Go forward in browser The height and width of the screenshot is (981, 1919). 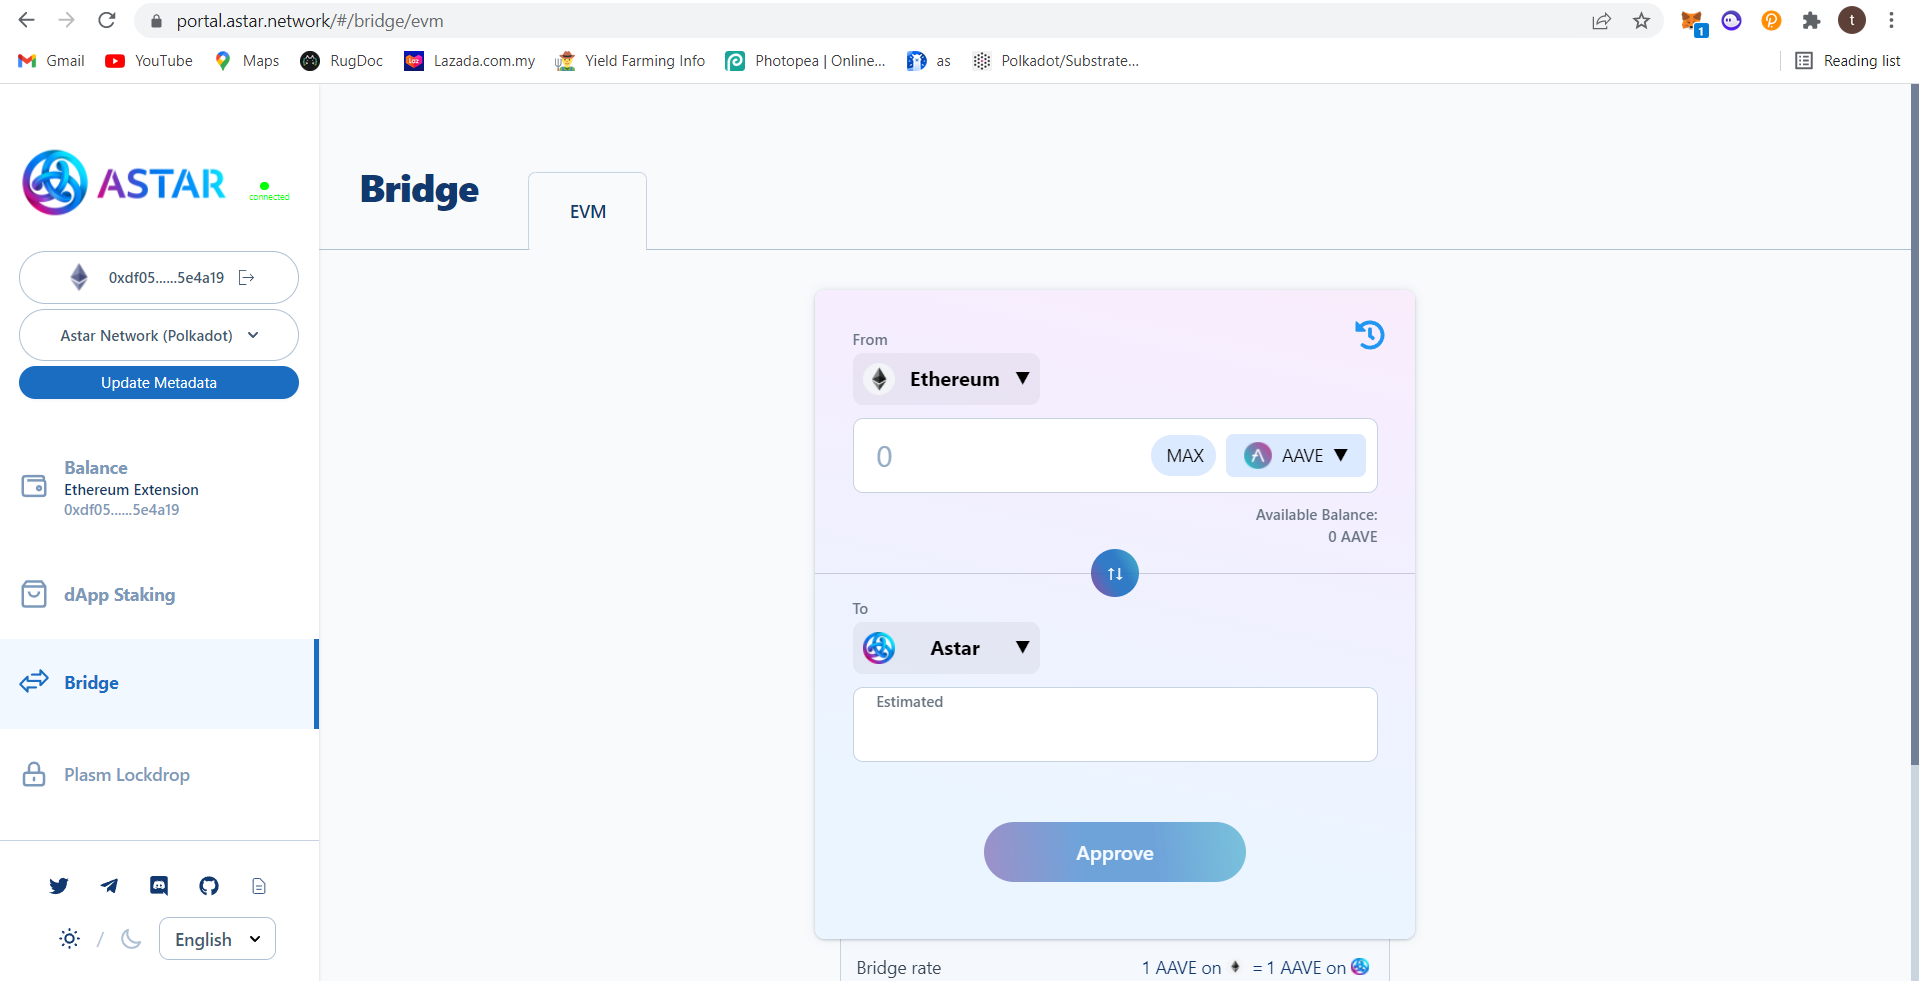coord(67,20)
